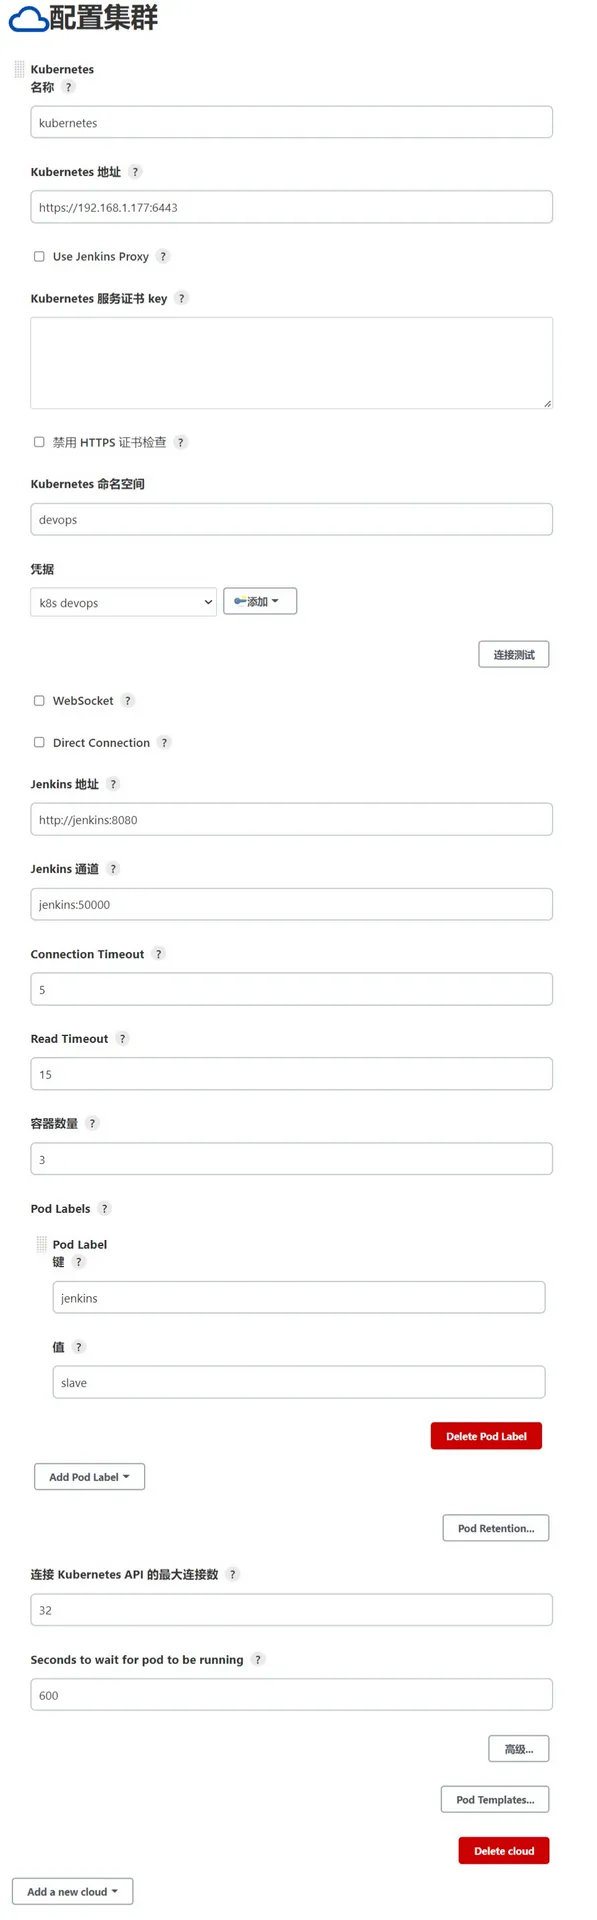Show help for Read Timeout

tap(122, 1039)
